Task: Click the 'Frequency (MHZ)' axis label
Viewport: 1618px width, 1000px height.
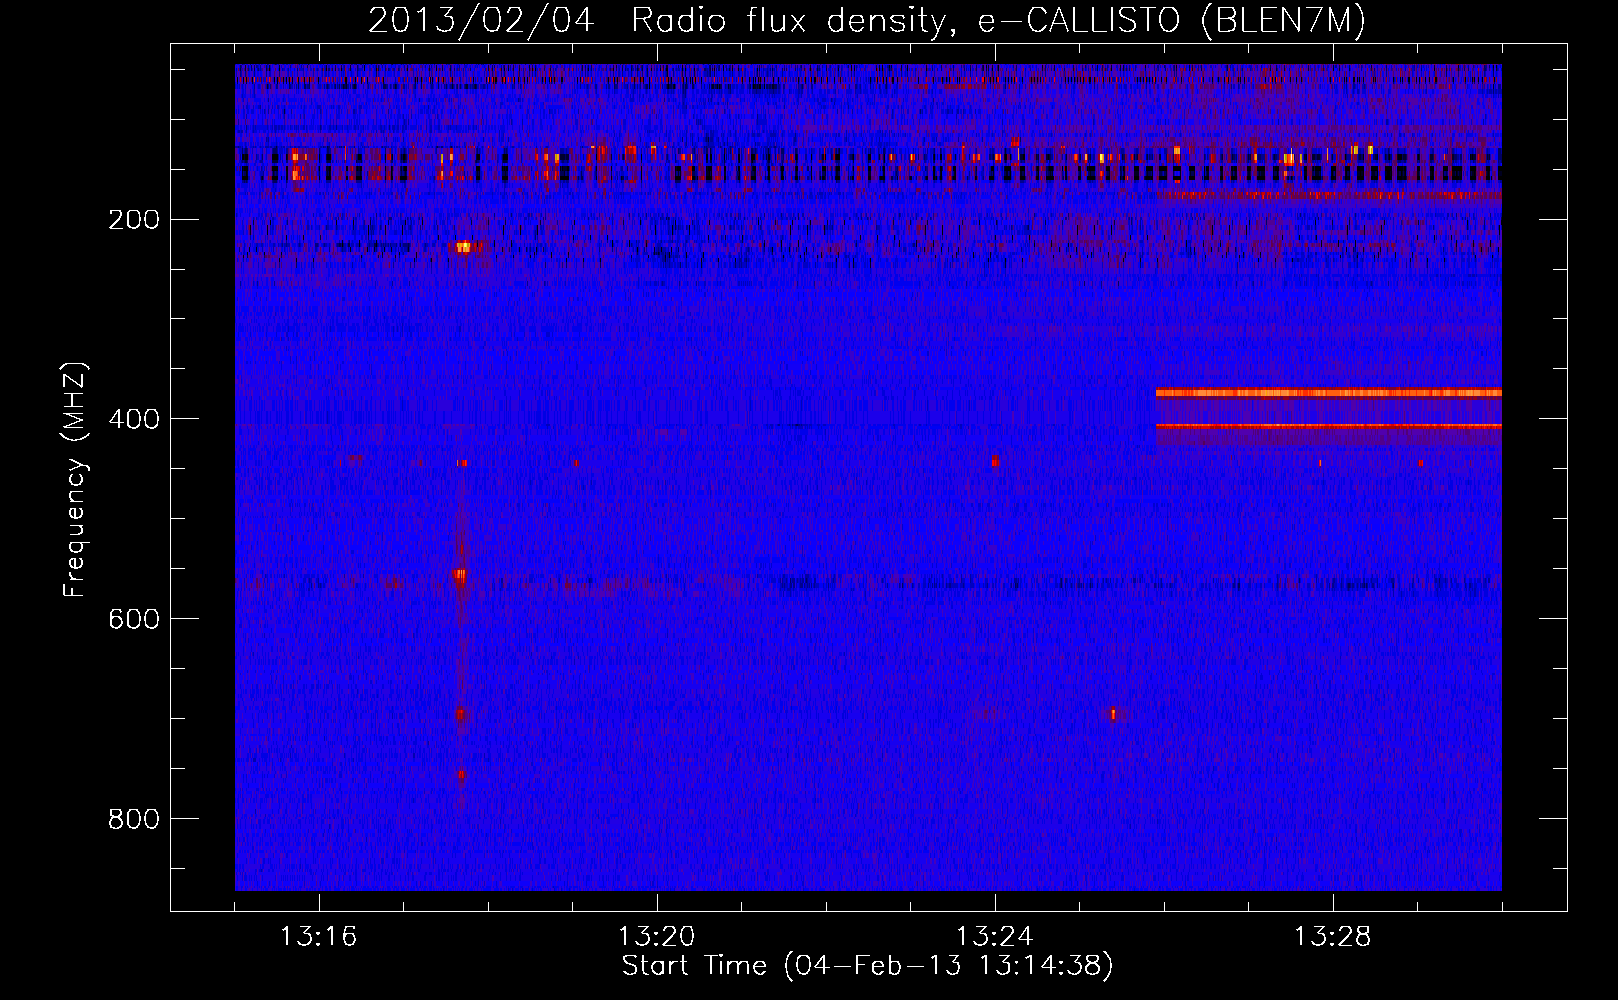Action: 75,479
